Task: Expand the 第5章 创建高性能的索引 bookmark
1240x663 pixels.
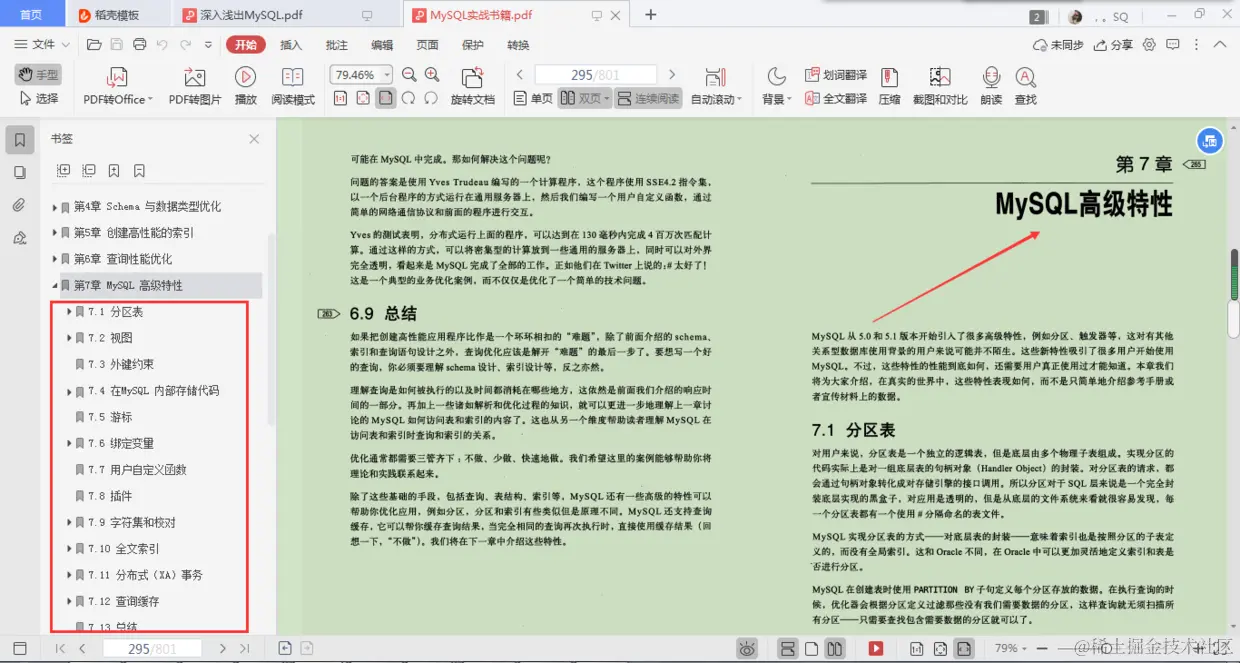Action: (55, 233)
